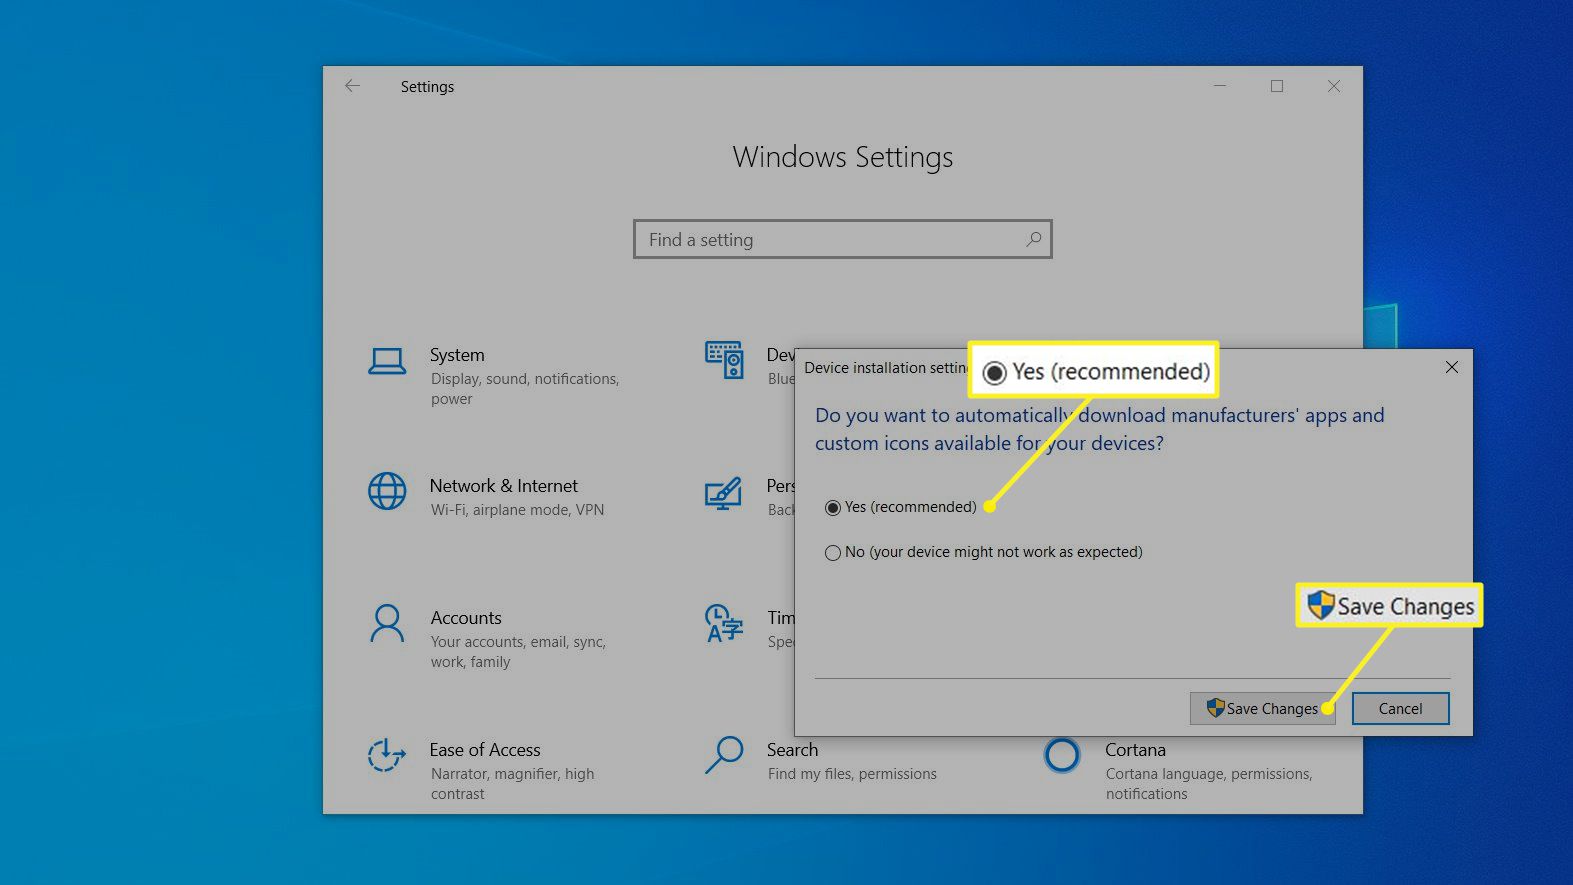The width and height of the screenshot is (1573, 885).
Task: Open the Accounts category label
Action: (466, 618)
